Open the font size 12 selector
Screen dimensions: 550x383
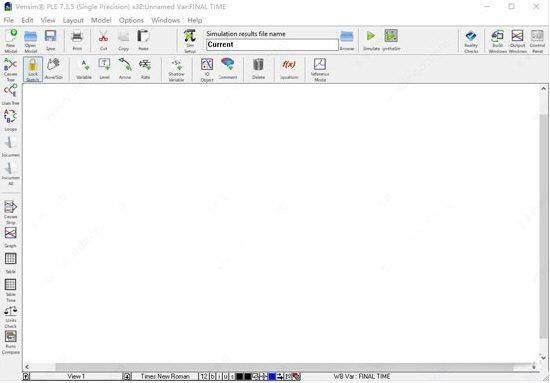(204, 376)
